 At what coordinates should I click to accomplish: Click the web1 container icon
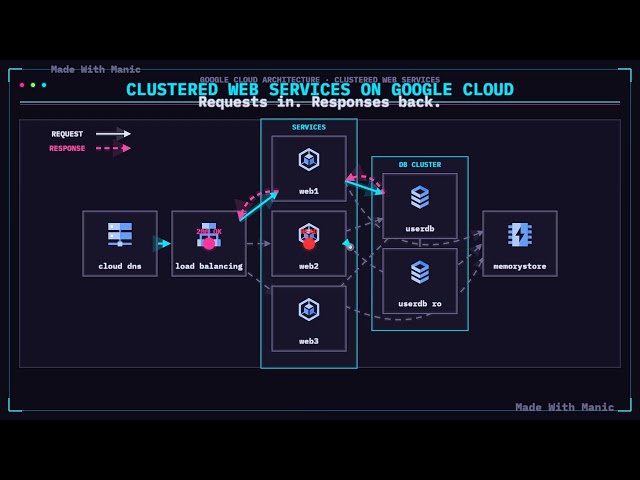(x=309, y=159)
